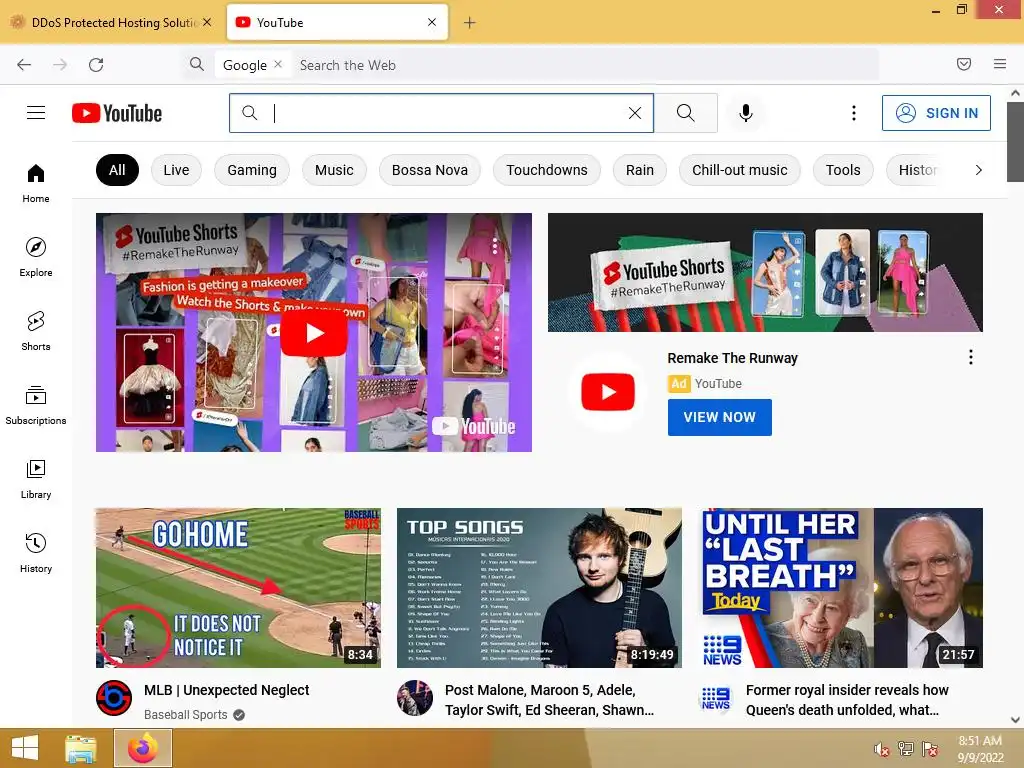Start voice search with microphone
This screenshot has width=1024, height=768.
[746, 113]
